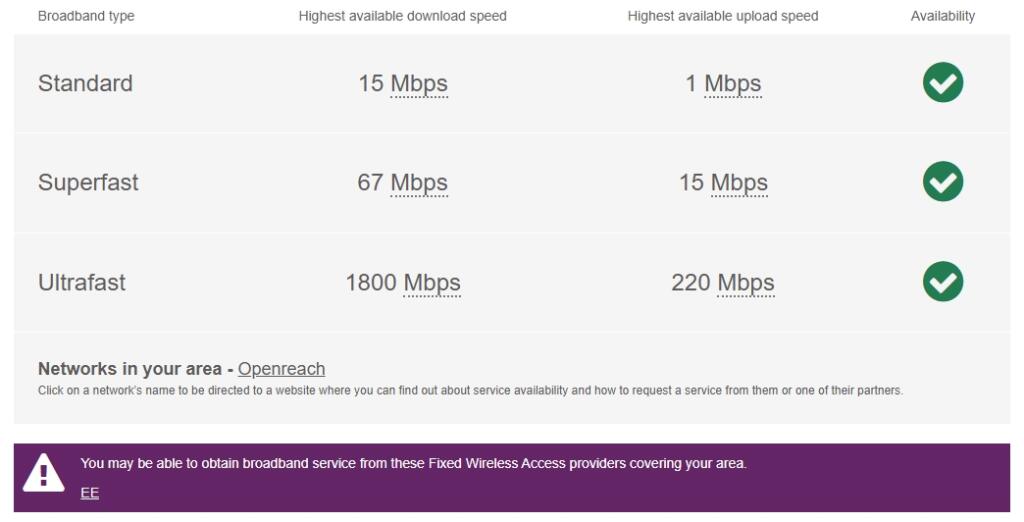Viewport: 1024px width, 522px height.
Task: Click Mbps abbreviation beside 67 download speed
Action: [x=419, y=183]
